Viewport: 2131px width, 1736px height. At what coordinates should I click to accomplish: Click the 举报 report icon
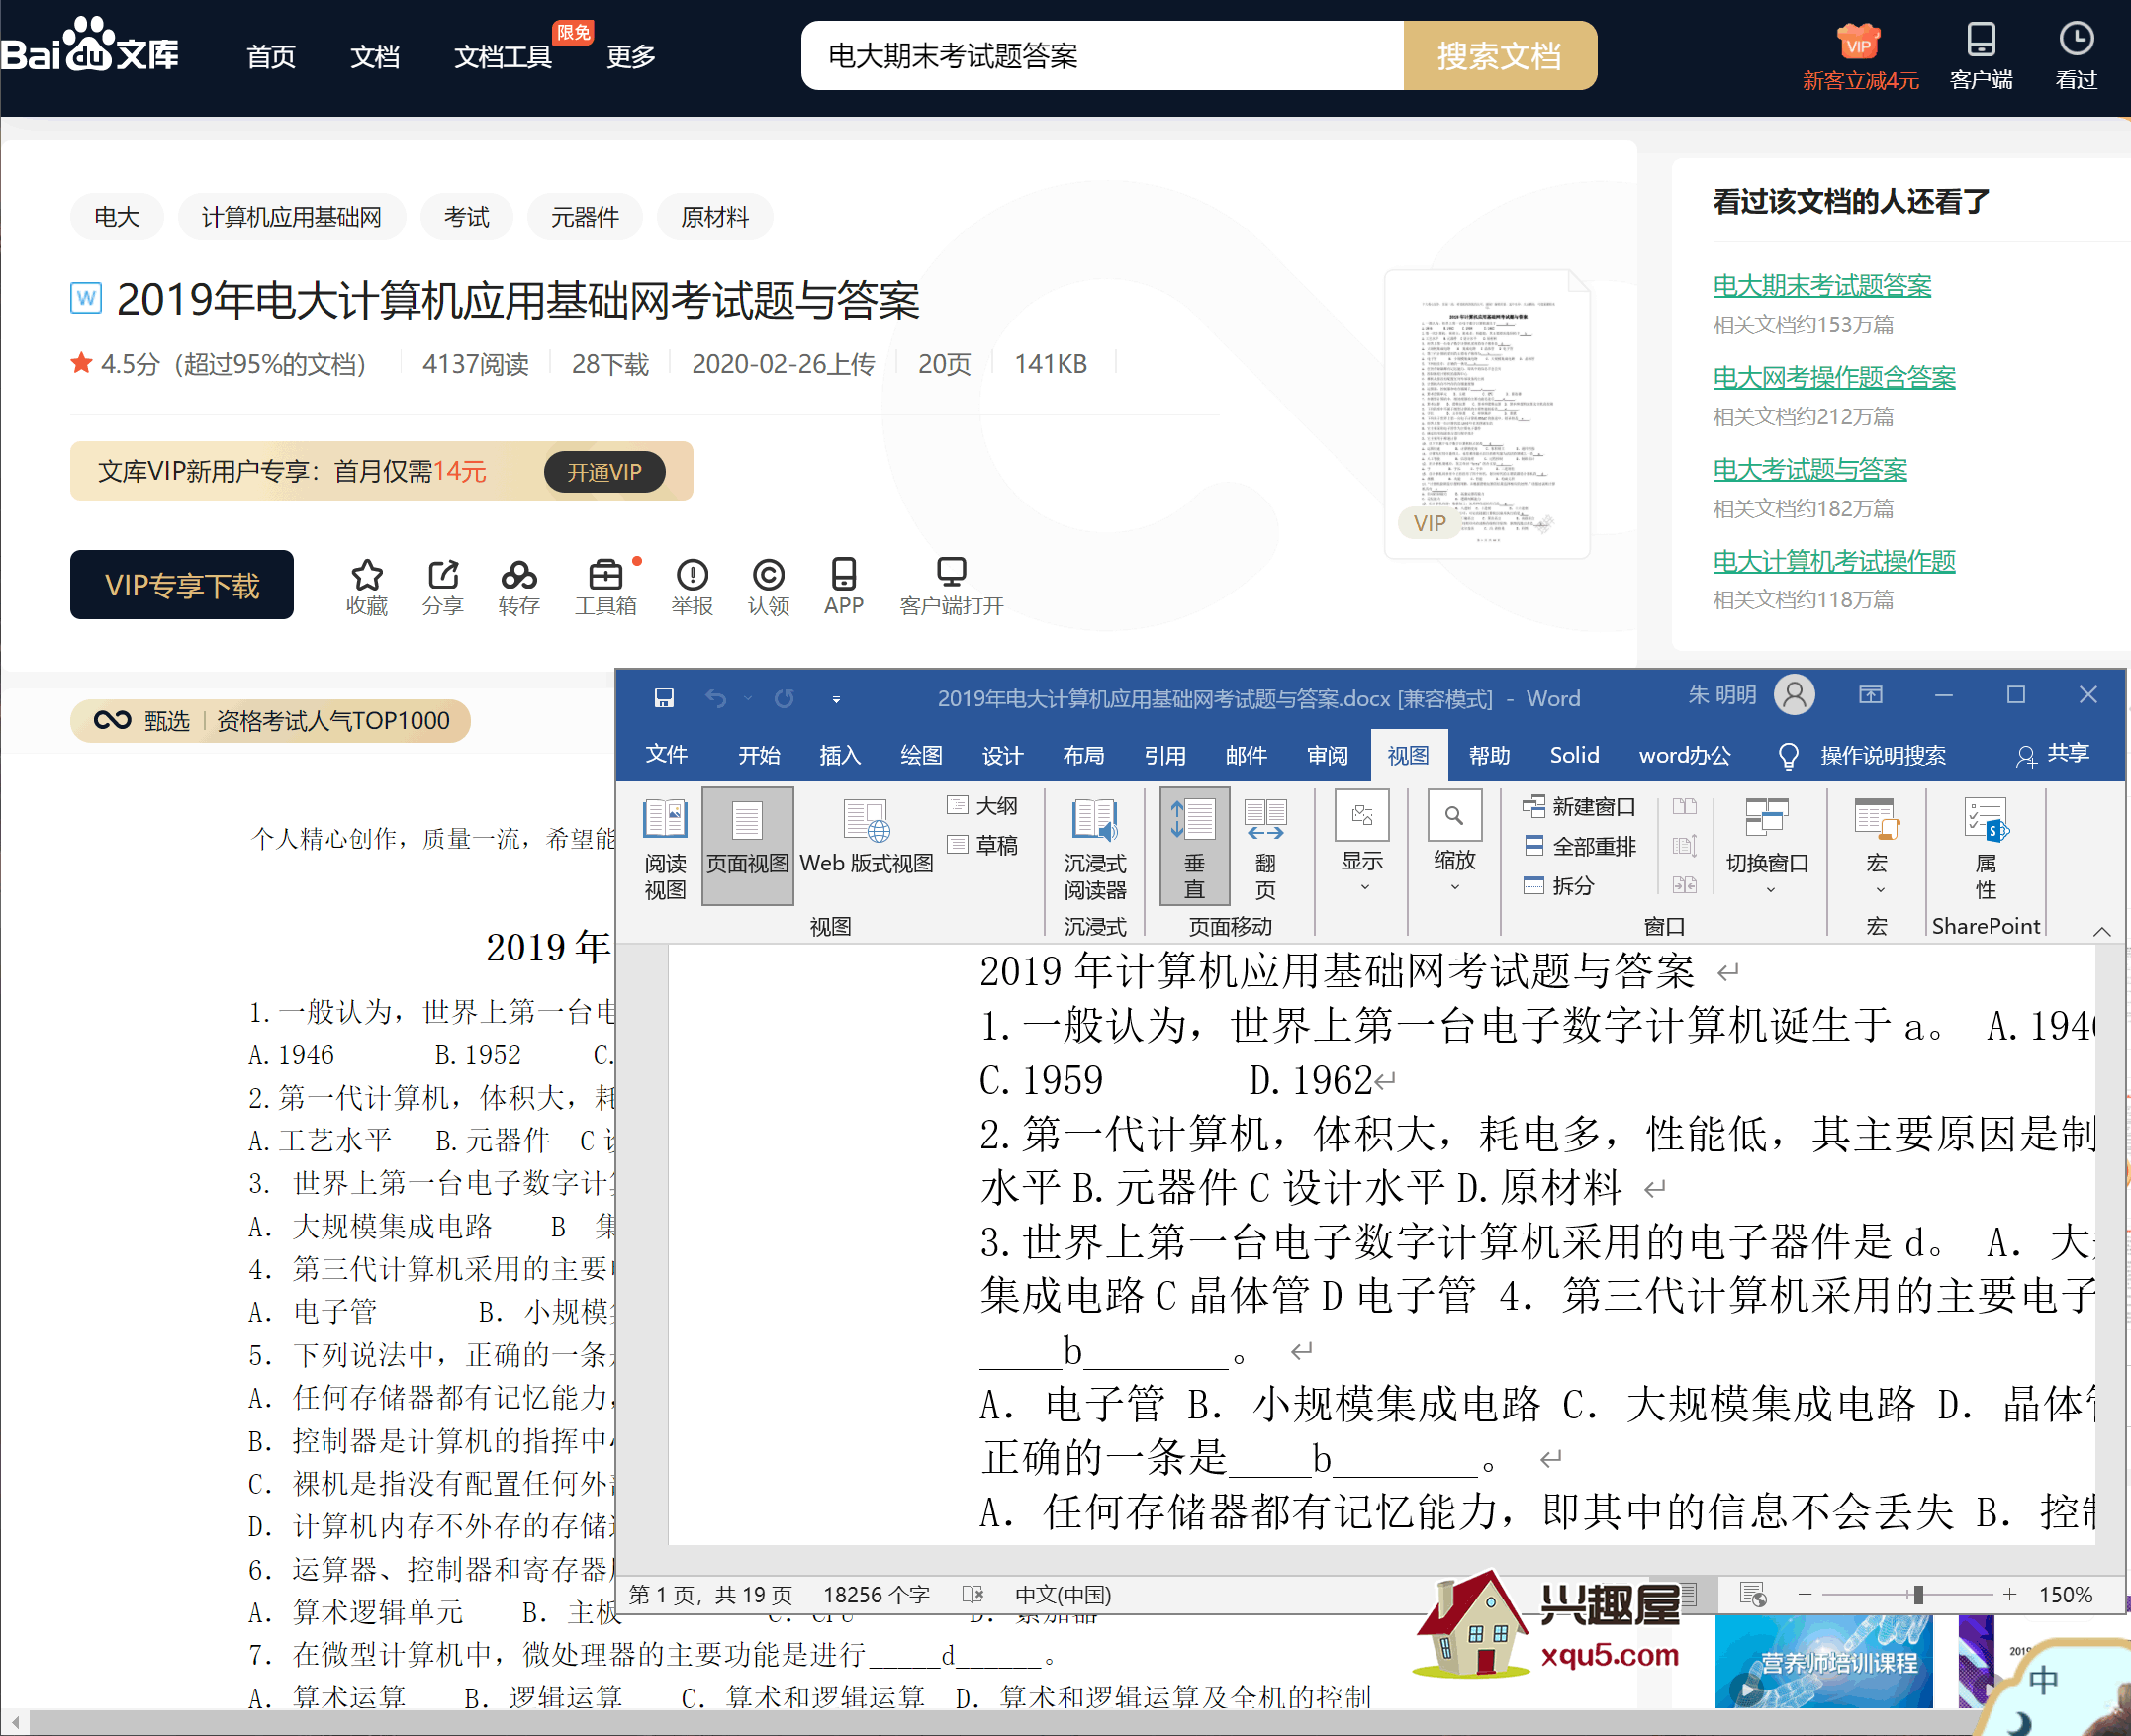(x=692, y=575)
